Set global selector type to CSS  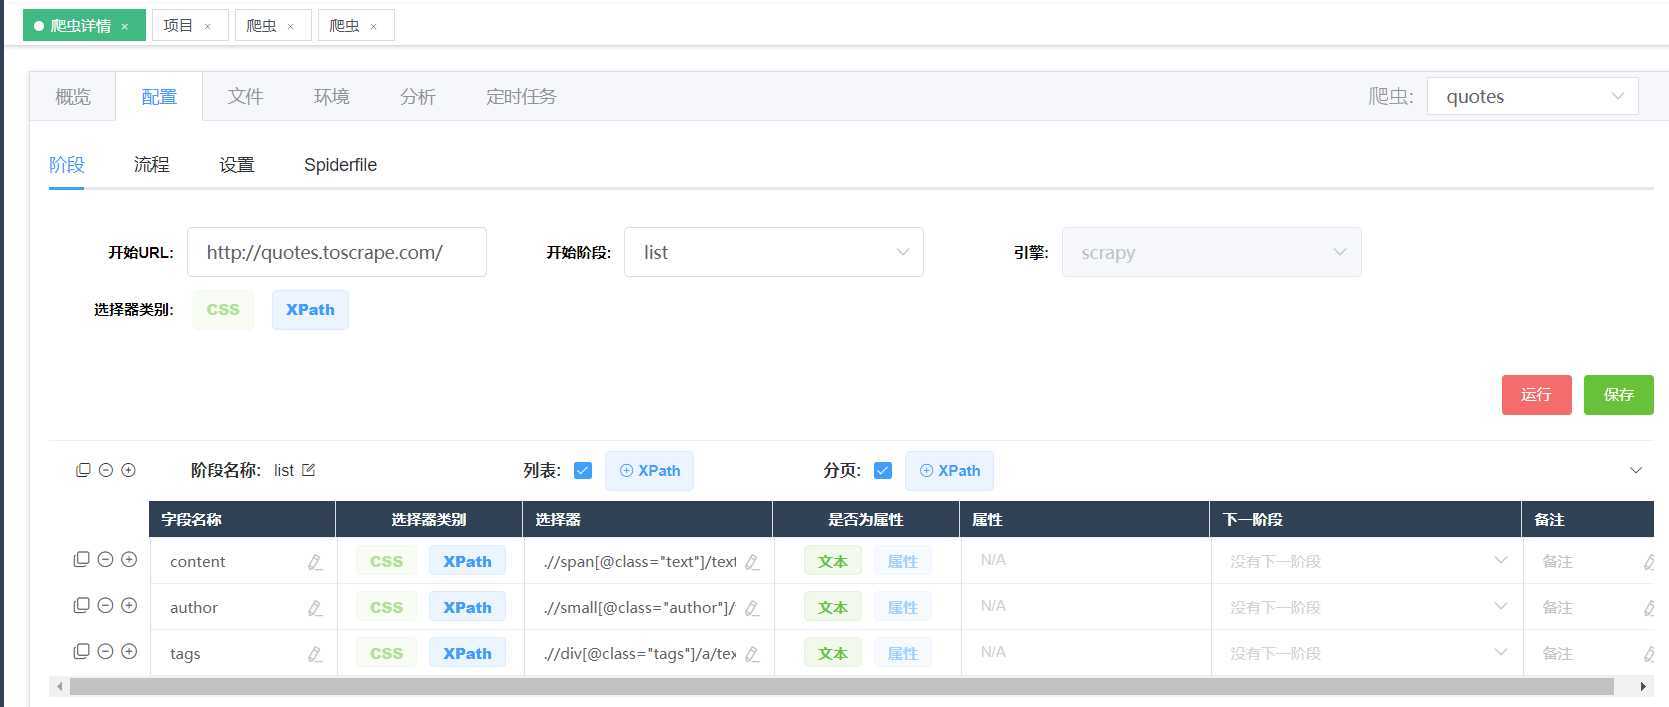tap(223, 310)
